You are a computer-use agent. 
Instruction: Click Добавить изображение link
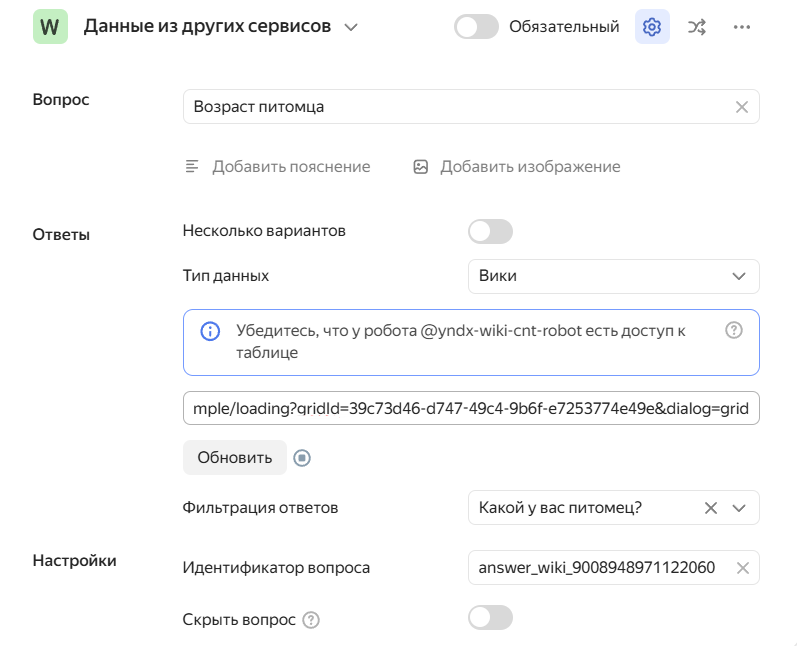(x=517, y=167)
